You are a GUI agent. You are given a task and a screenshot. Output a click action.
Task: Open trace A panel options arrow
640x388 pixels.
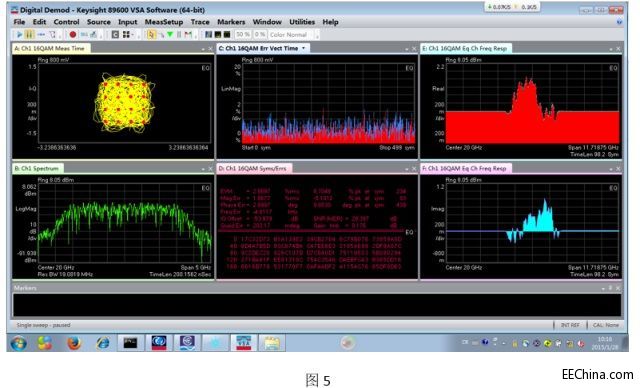coord(203,49)
